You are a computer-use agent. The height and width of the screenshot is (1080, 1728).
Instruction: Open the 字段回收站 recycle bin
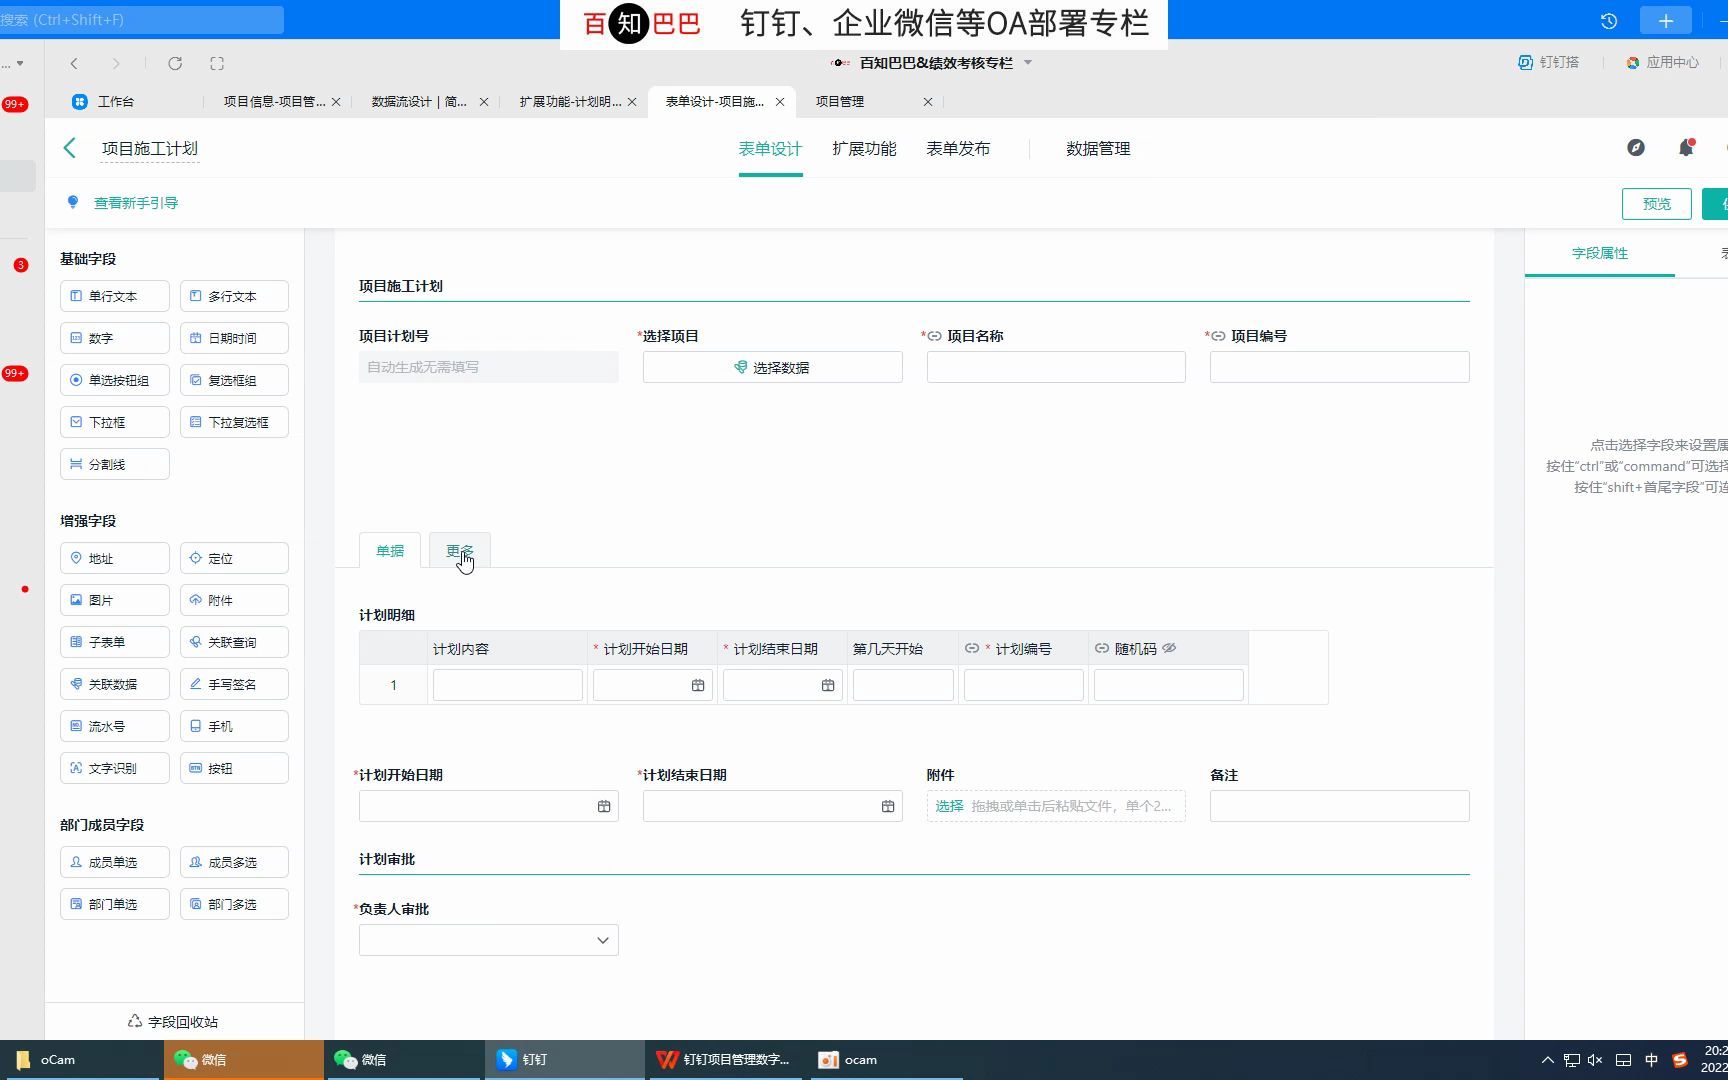pyautogui.click(x=173, y=1021)
